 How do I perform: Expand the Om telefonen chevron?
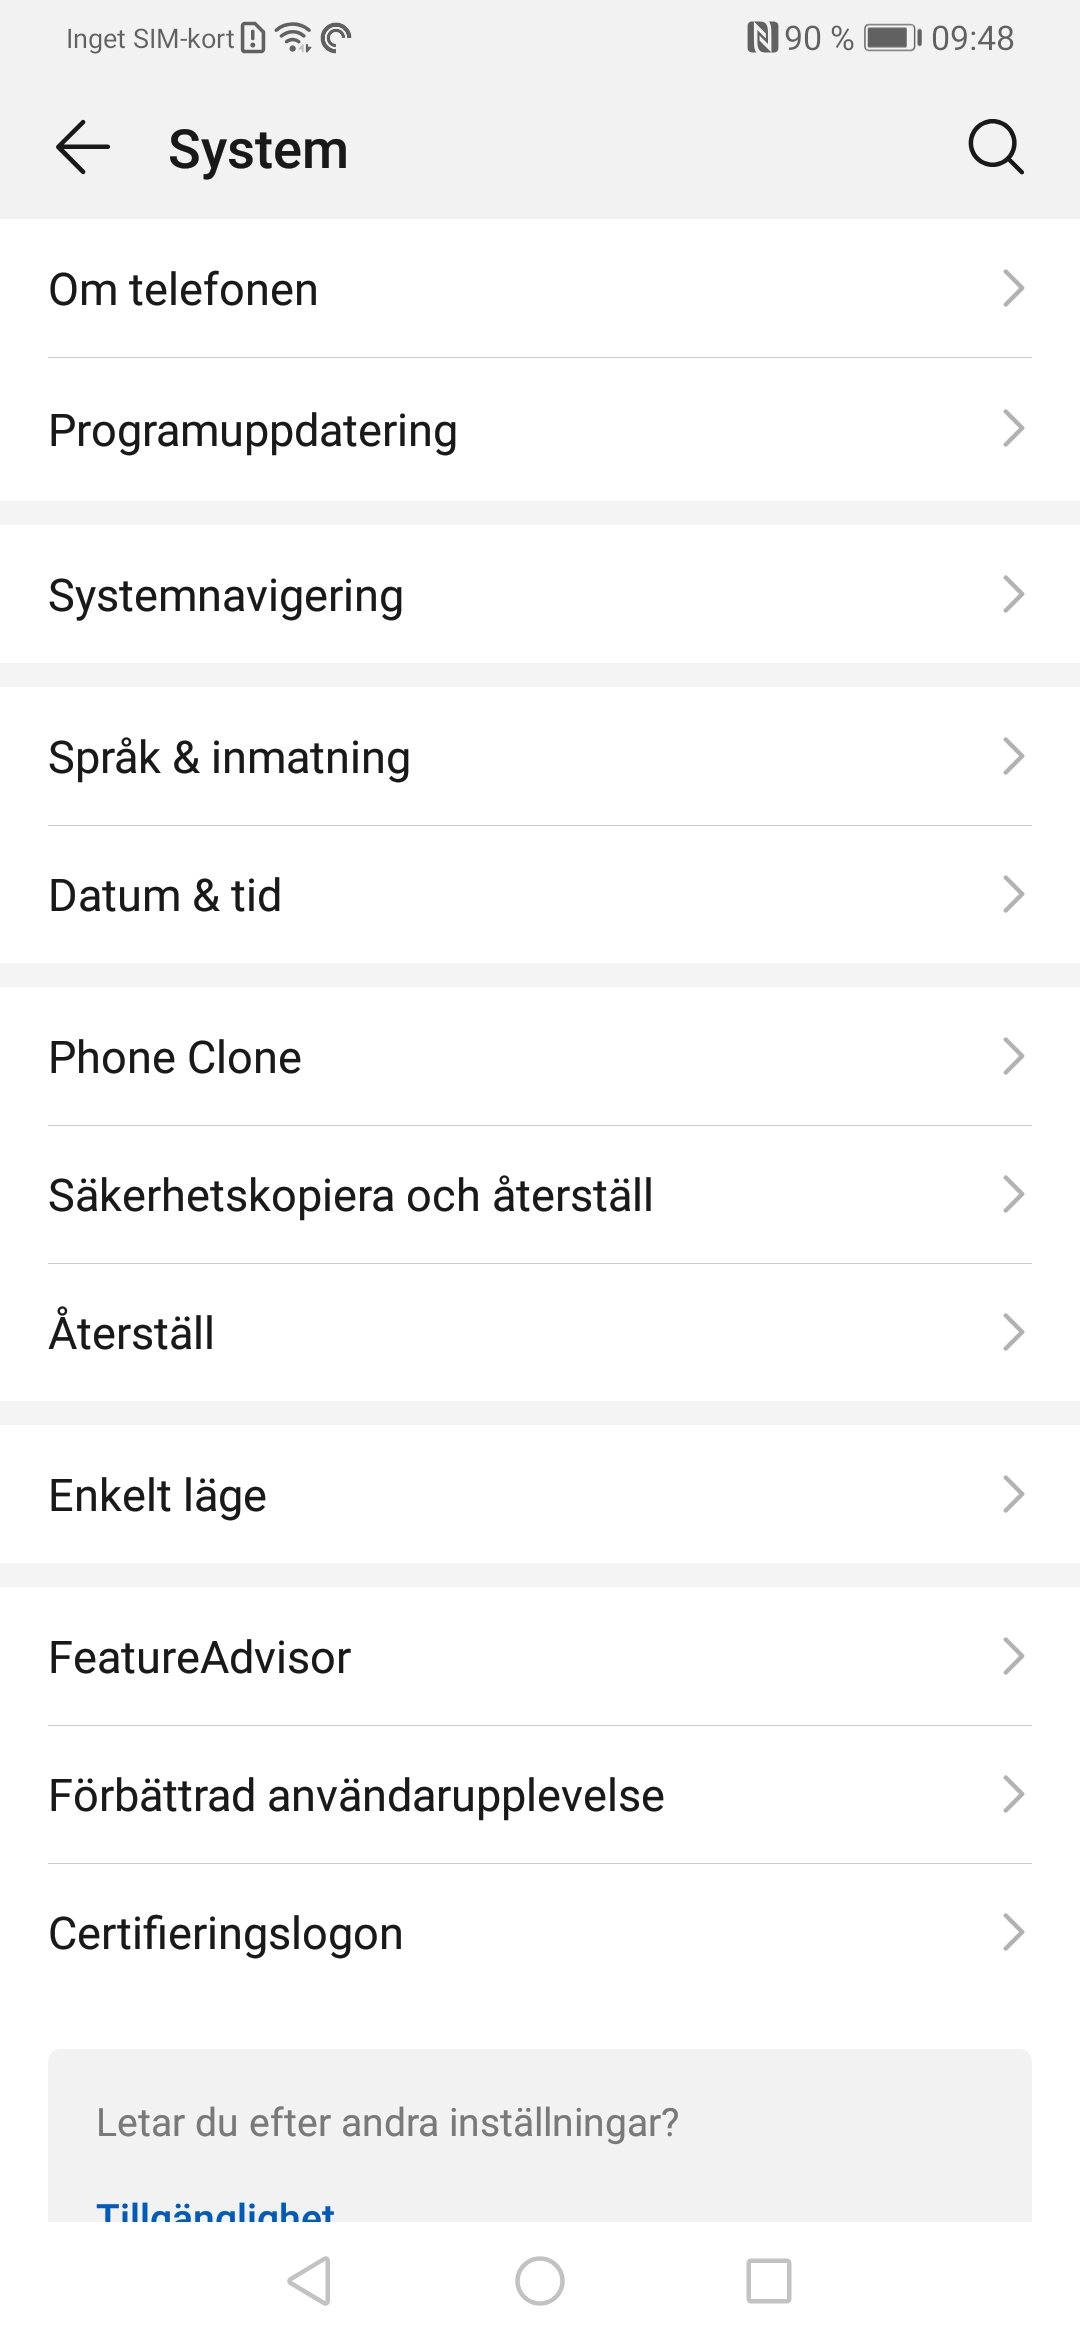[x=1013, y=289]
